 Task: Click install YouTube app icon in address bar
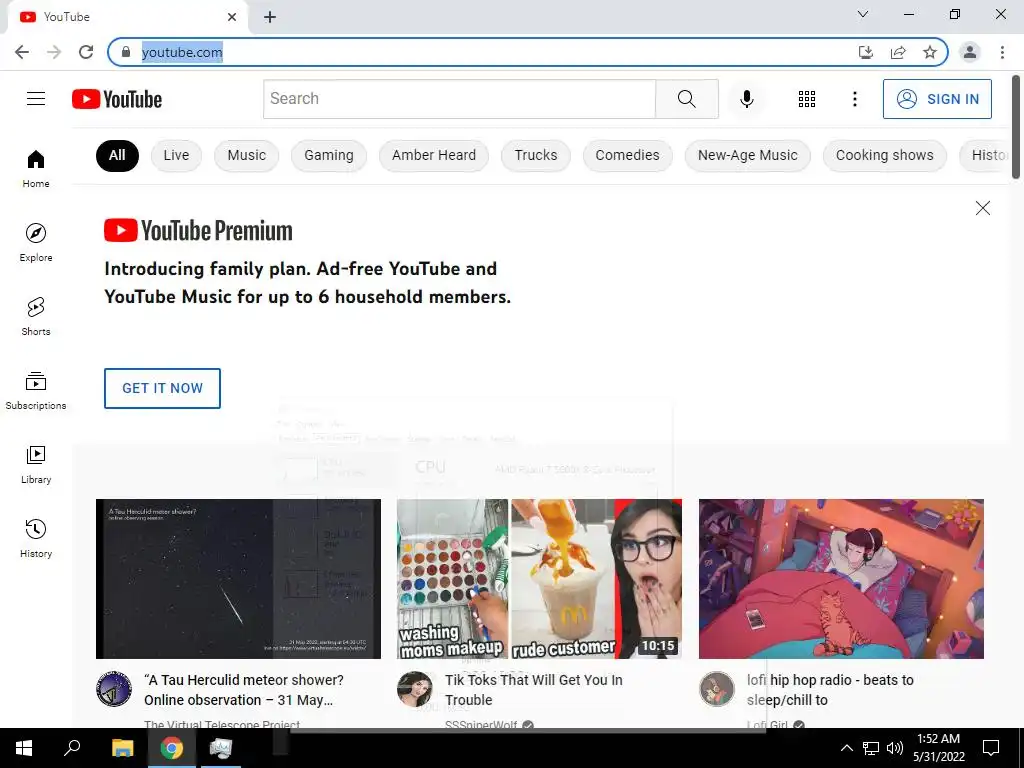[x=866, y=52]
